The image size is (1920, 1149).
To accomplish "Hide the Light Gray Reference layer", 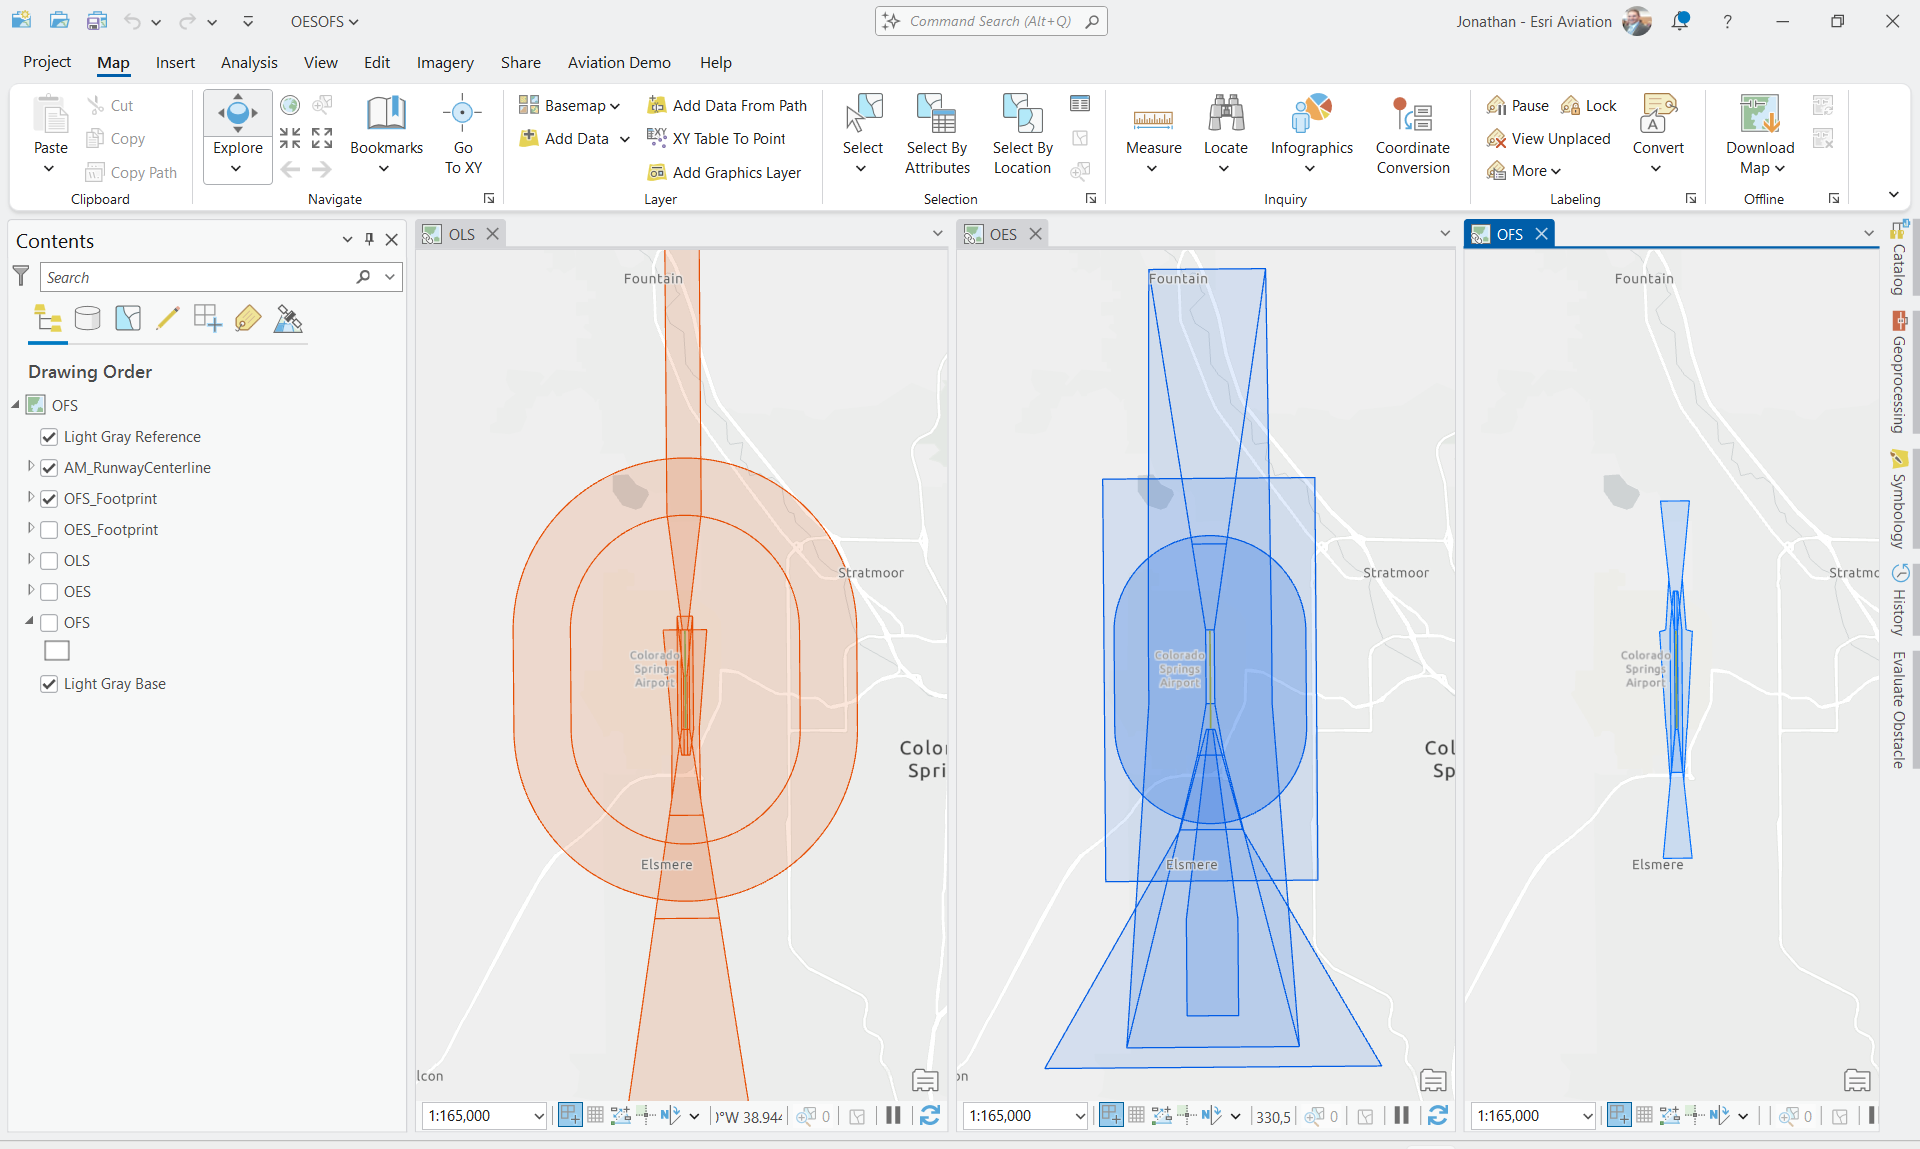I will coord(48,436).
